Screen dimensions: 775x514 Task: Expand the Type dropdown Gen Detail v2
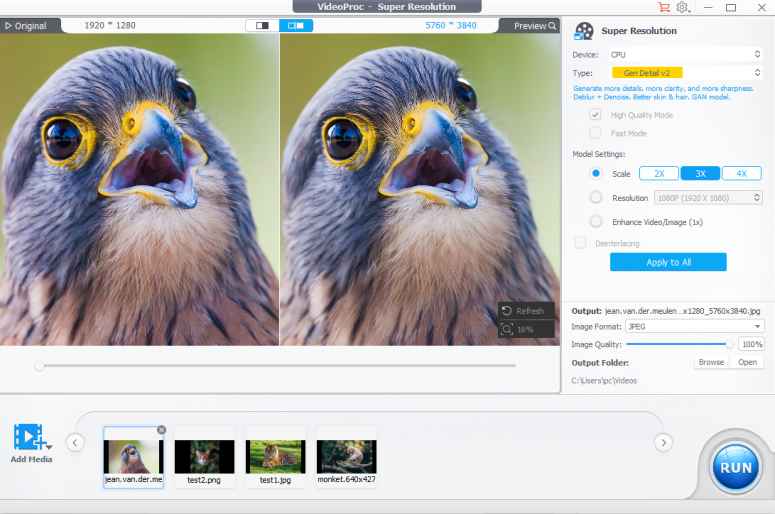(686, 73)
